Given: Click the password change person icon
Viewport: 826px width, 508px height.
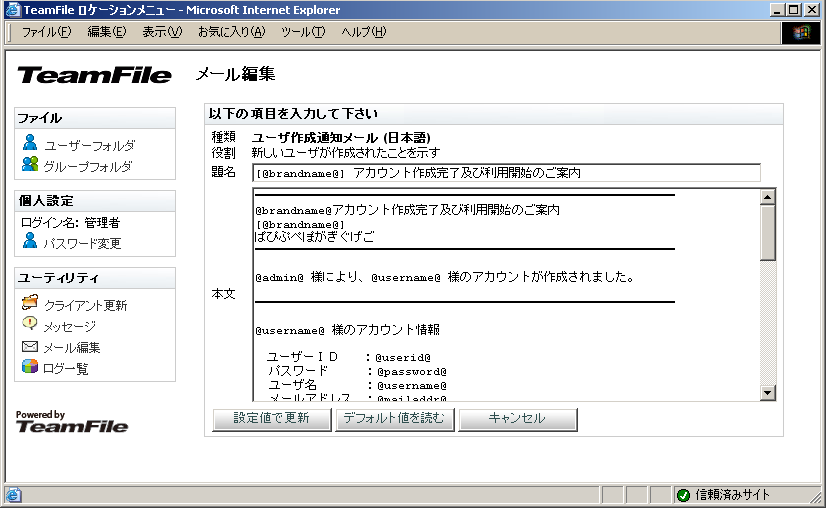Looking at the screenshot, I should 30,241.
